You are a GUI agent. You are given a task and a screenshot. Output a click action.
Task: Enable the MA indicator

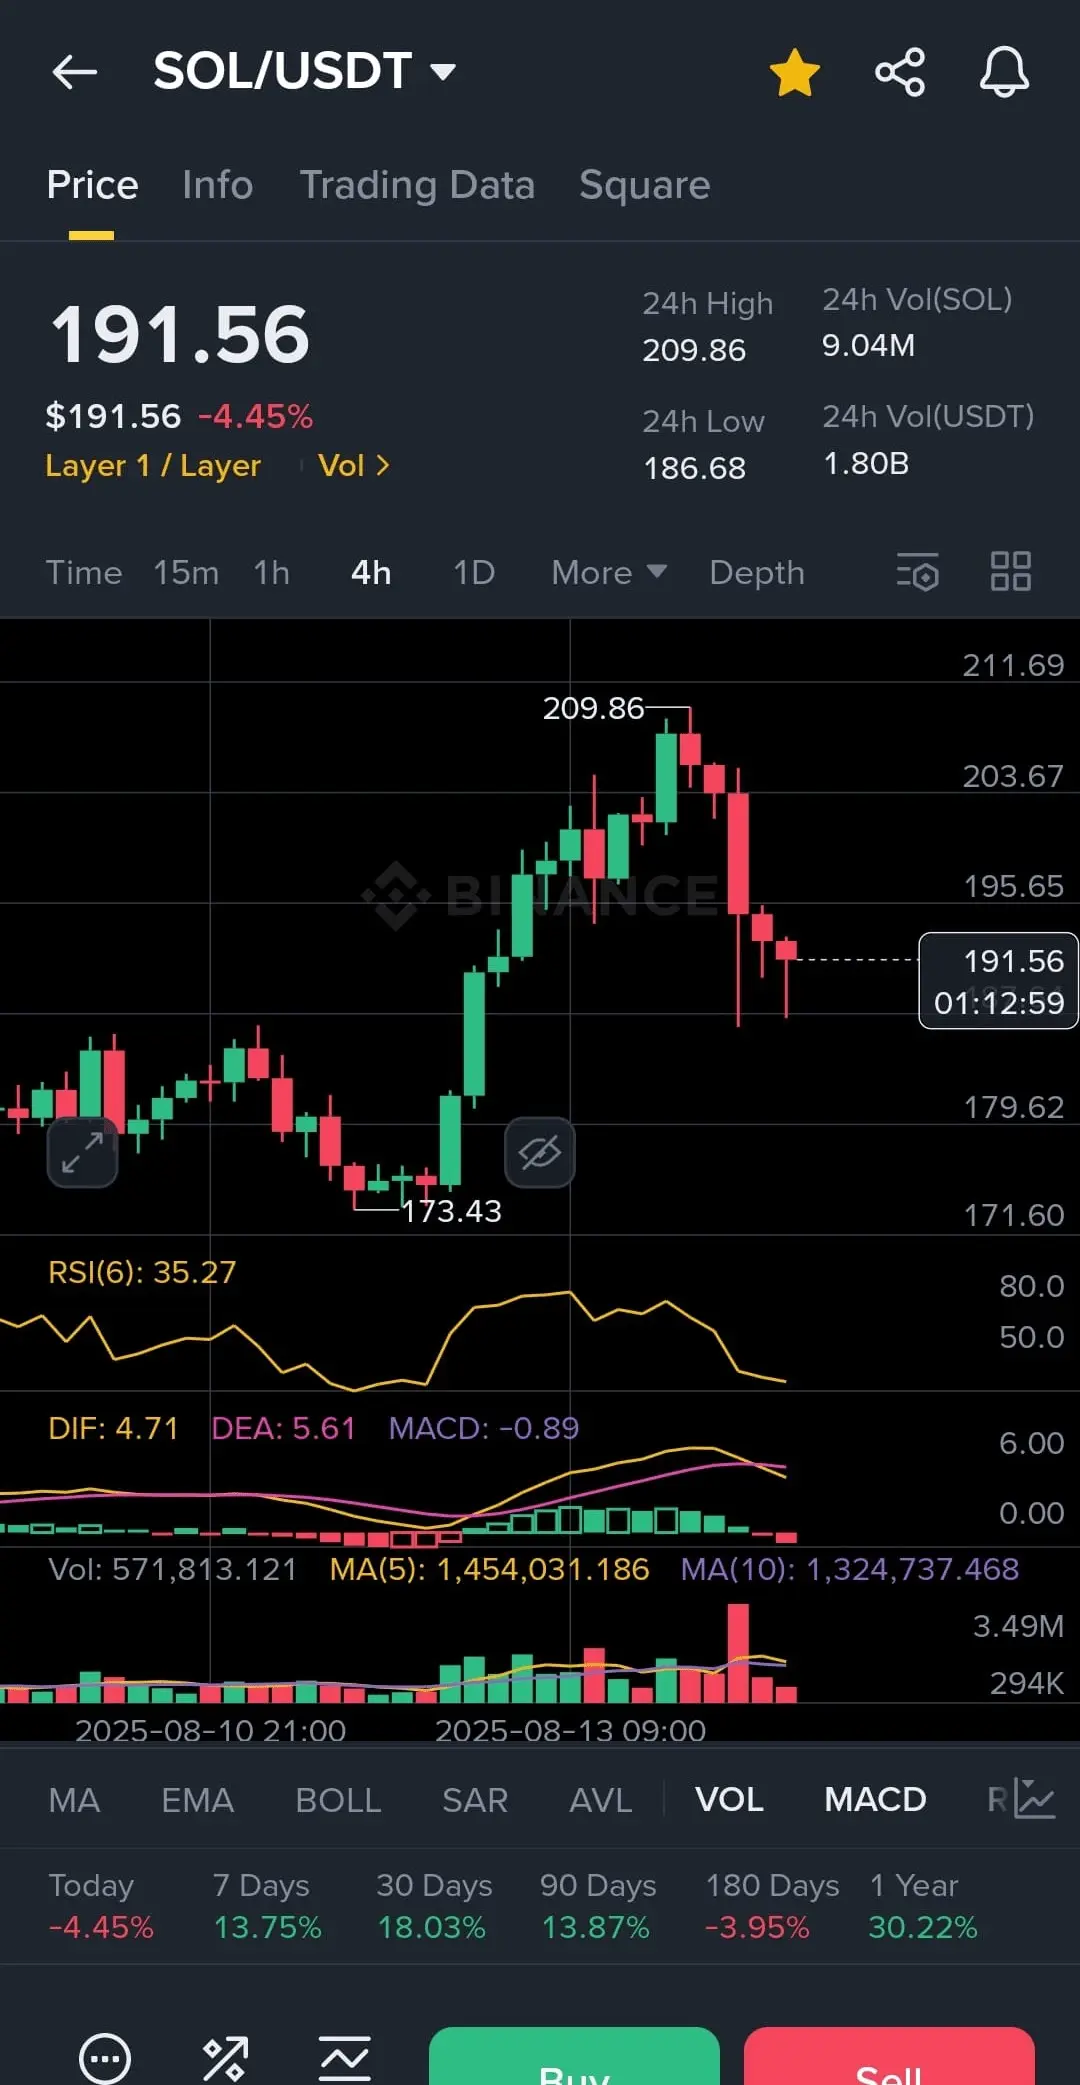click(74, 1800)
